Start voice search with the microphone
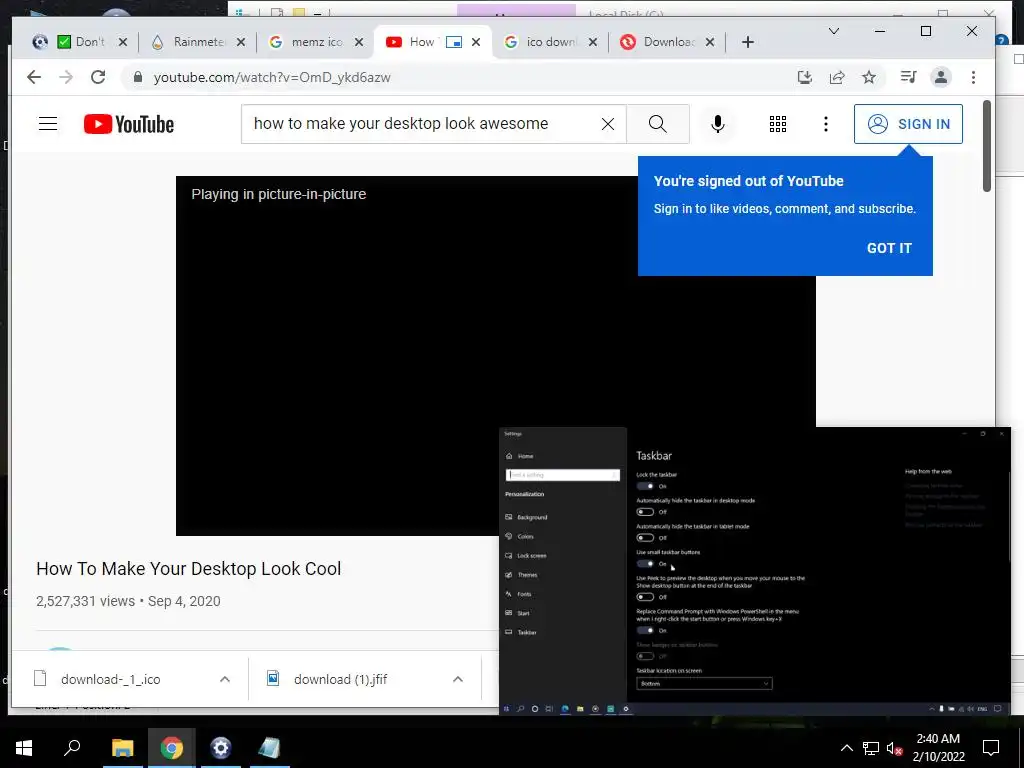1024x768 pixels. click(x=717, y=123)
